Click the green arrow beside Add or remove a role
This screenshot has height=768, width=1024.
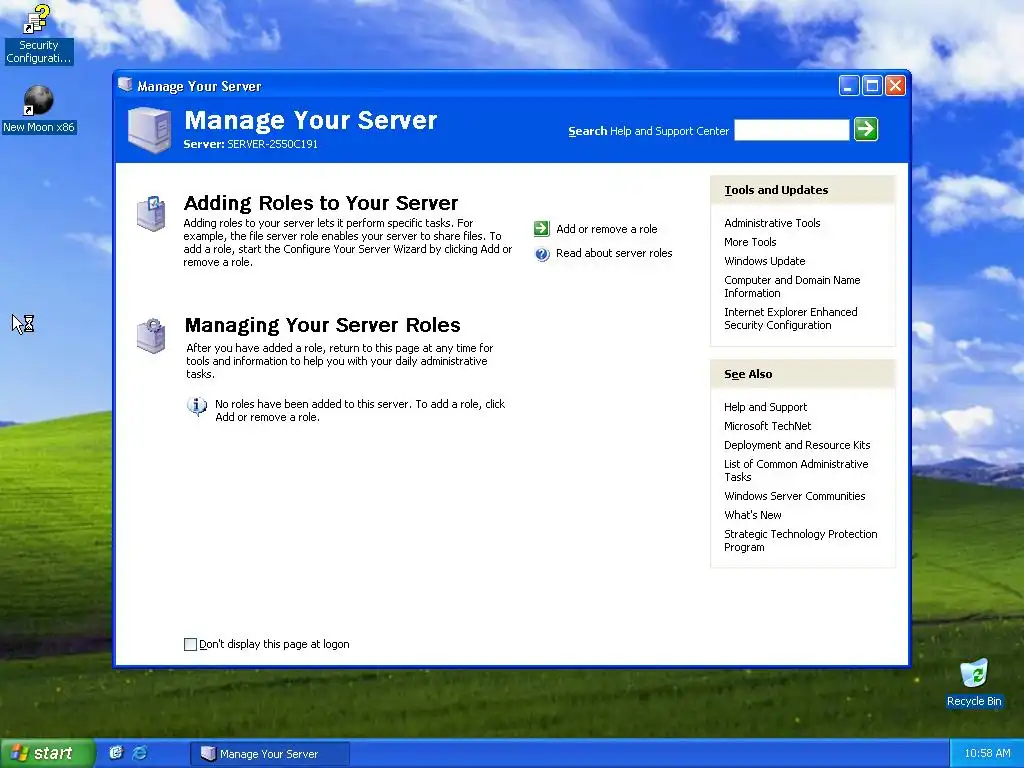pyautogui.click(x=541, y=229)
